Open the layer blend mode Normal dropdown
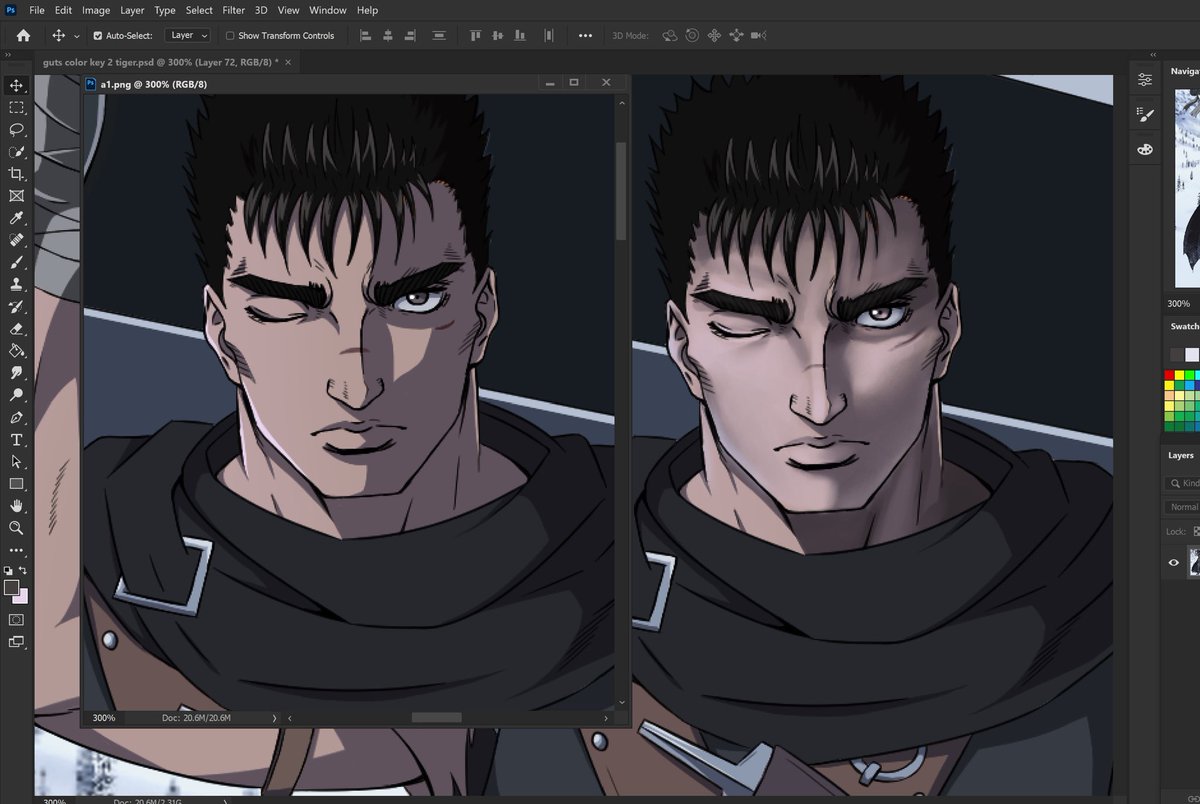 pyautogui.click(x=1185, y=507)
